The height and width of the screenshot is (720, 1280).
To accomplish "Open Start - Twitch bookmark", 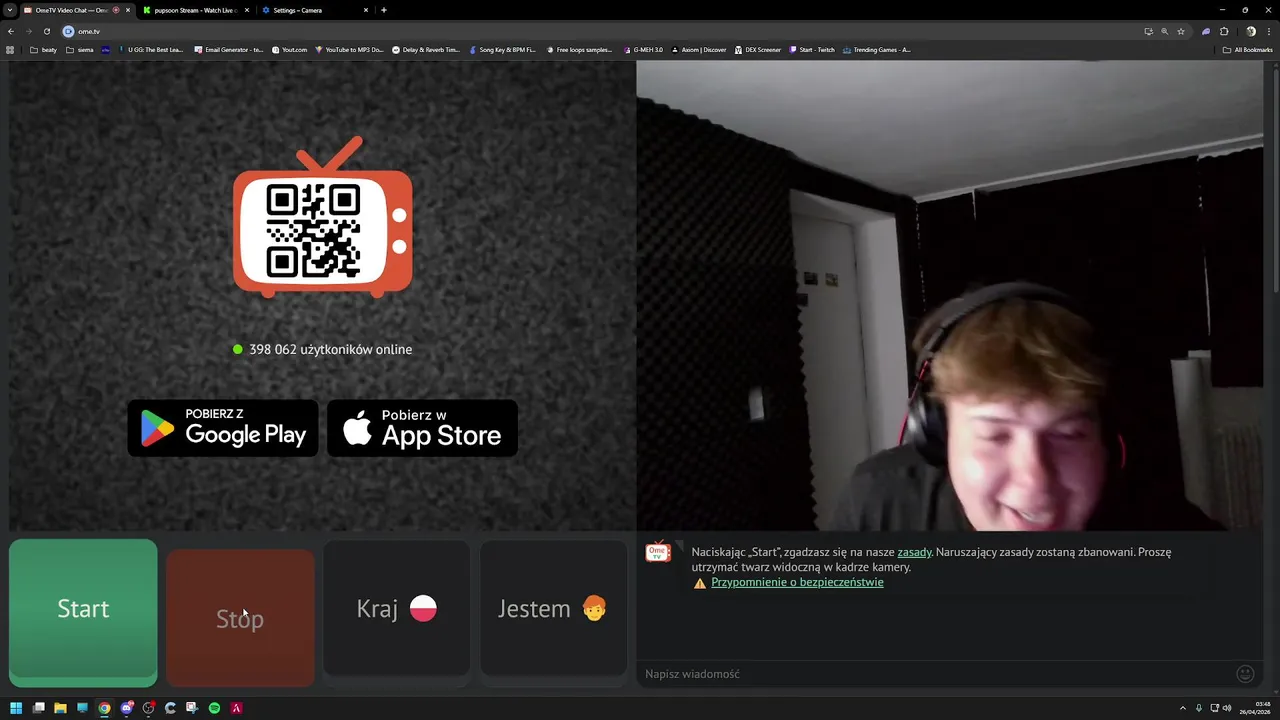I will [x=812, y=50].
